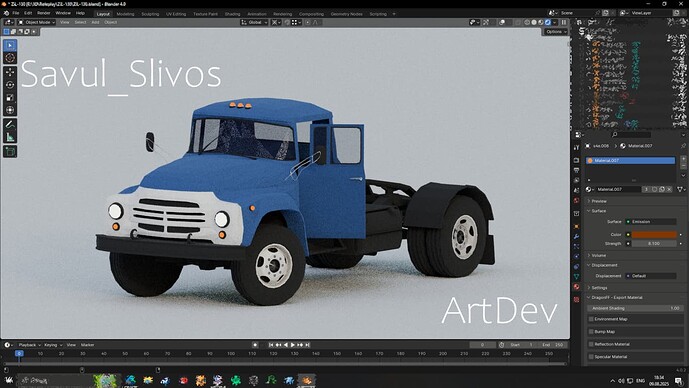
Task: Open the timeline Marker menu
Action: pos(87,345)
